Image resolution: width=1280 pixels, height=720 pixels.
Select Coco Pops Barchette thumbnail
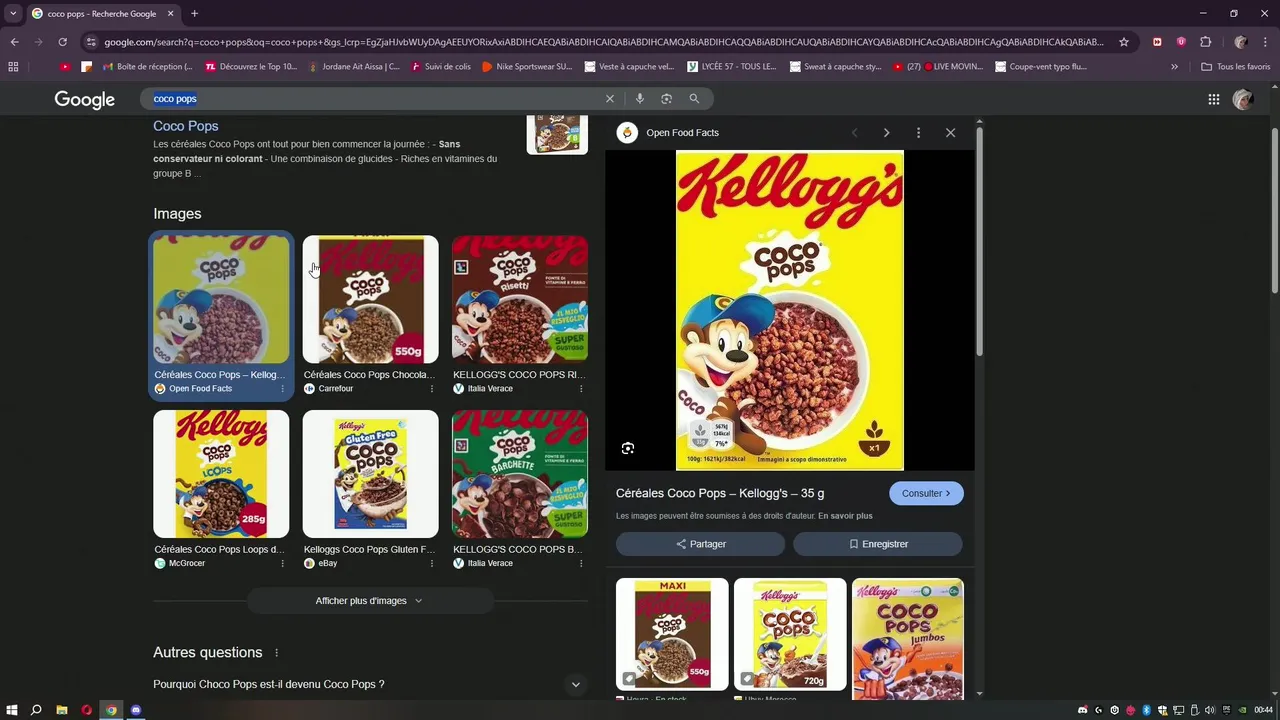pyautogui.click(x=520, y=474)
